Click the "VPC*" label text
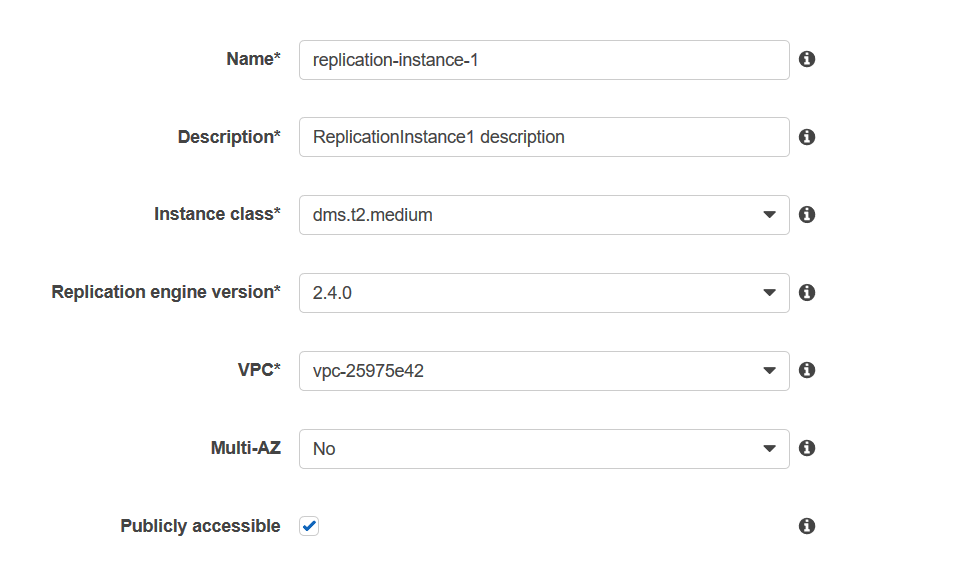This screenshot has width=973, height=586. pyautogui.click(x=259, y=370)
